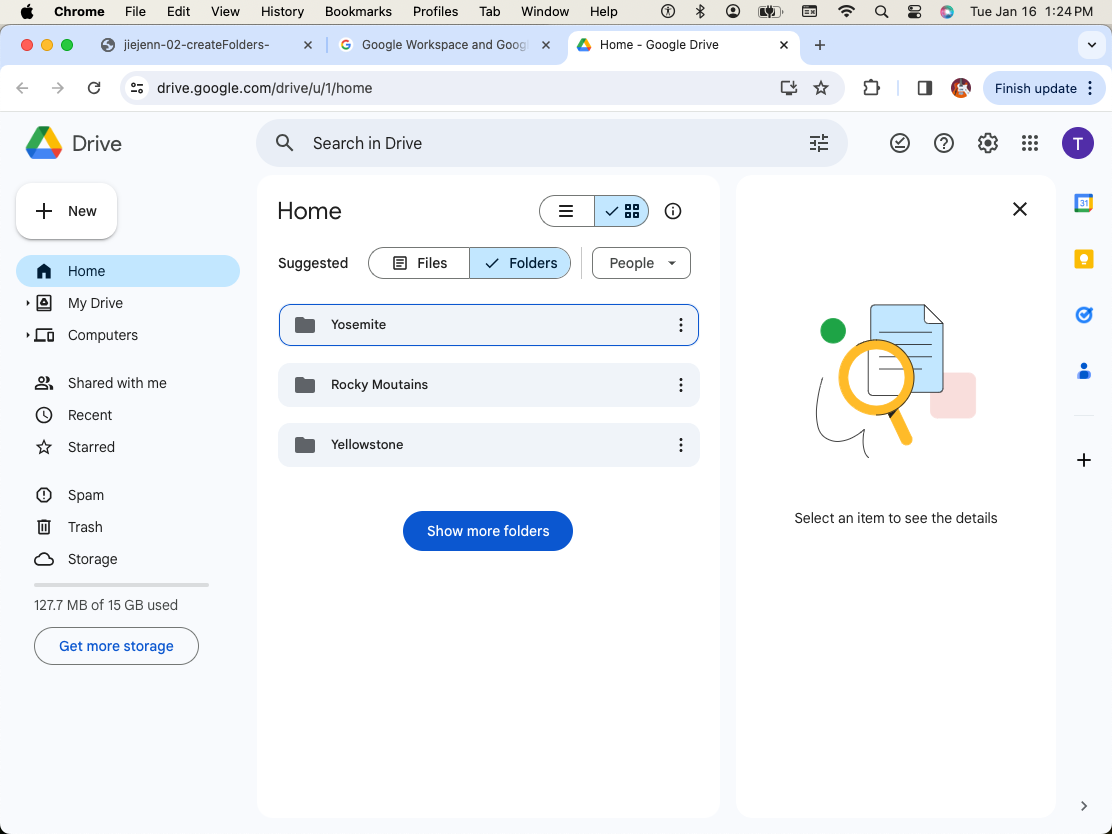Open Spam in sidebar

(x=128, y=495)
